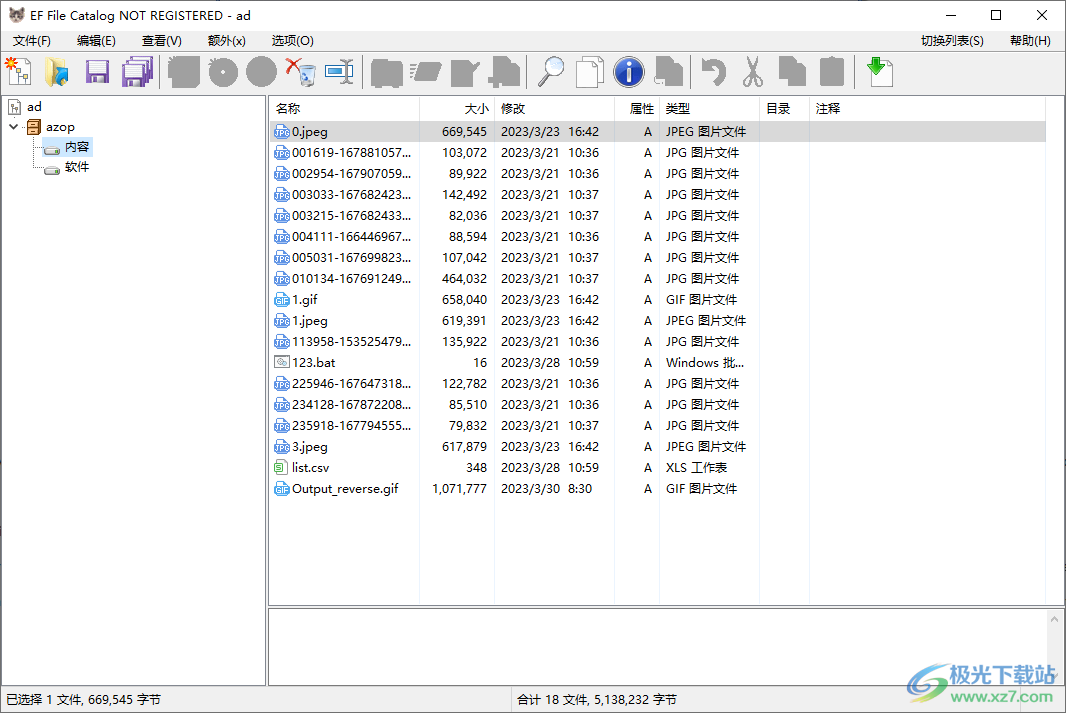Open the 查看(V) menu
The width and height of the screenshot is (1066, 713).
(x=162, y=41)
